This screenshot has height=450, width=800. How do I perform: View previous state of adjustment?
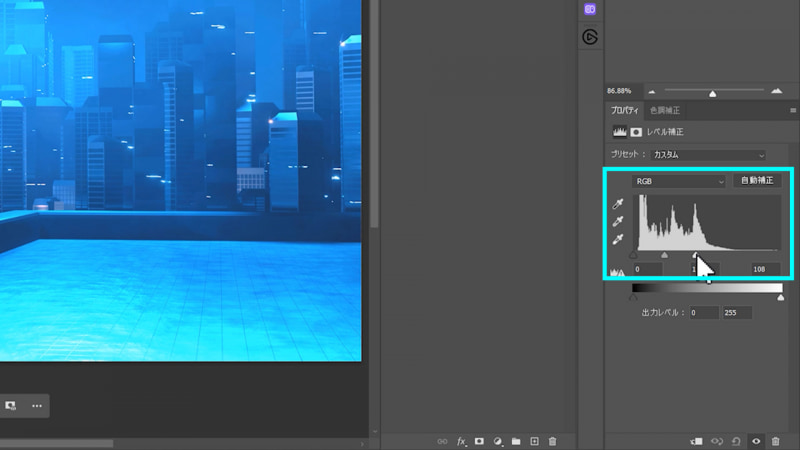(717, 441)
